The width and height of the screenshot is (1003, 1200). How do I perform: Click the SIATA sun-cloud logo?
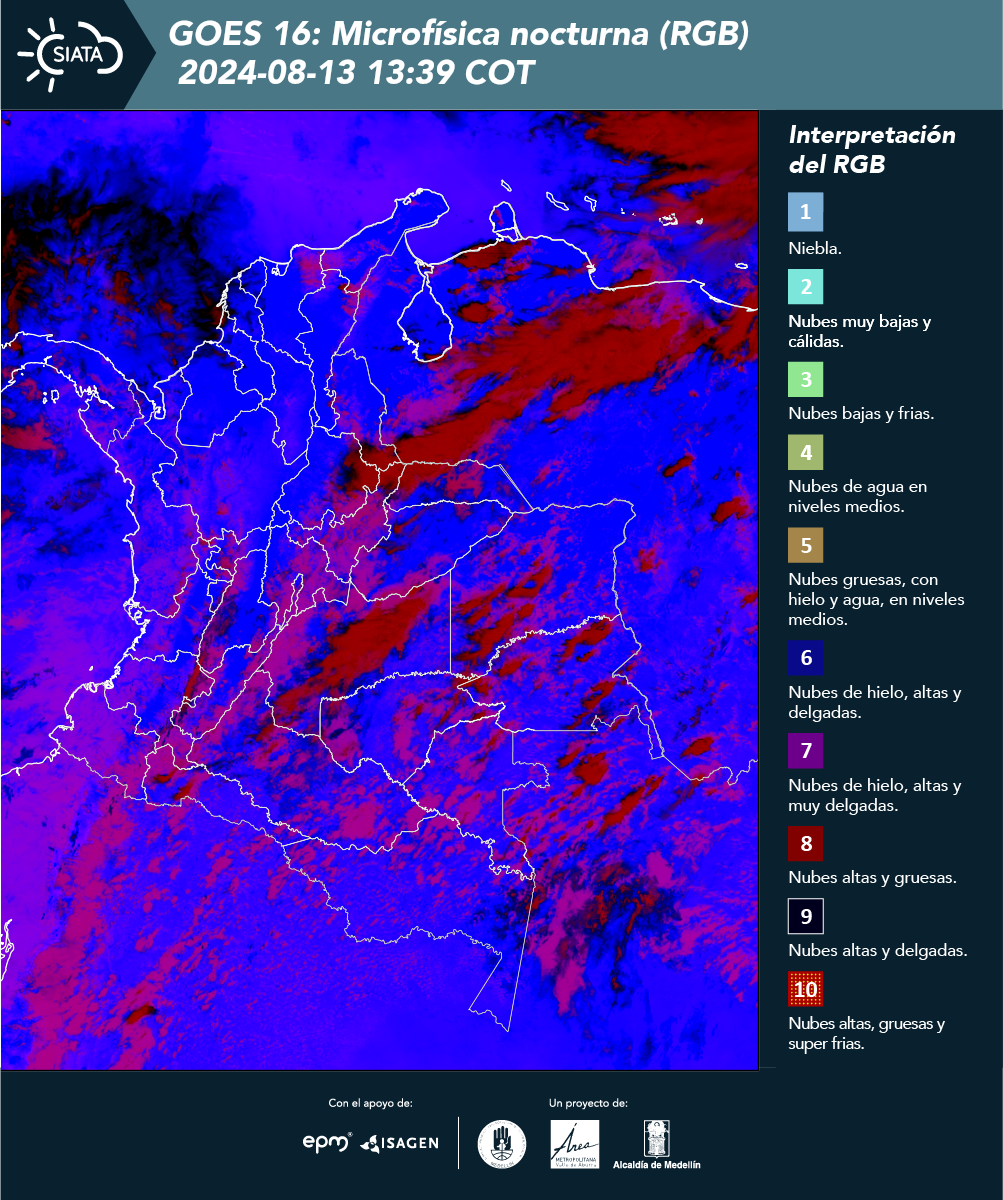pos(70,53)
